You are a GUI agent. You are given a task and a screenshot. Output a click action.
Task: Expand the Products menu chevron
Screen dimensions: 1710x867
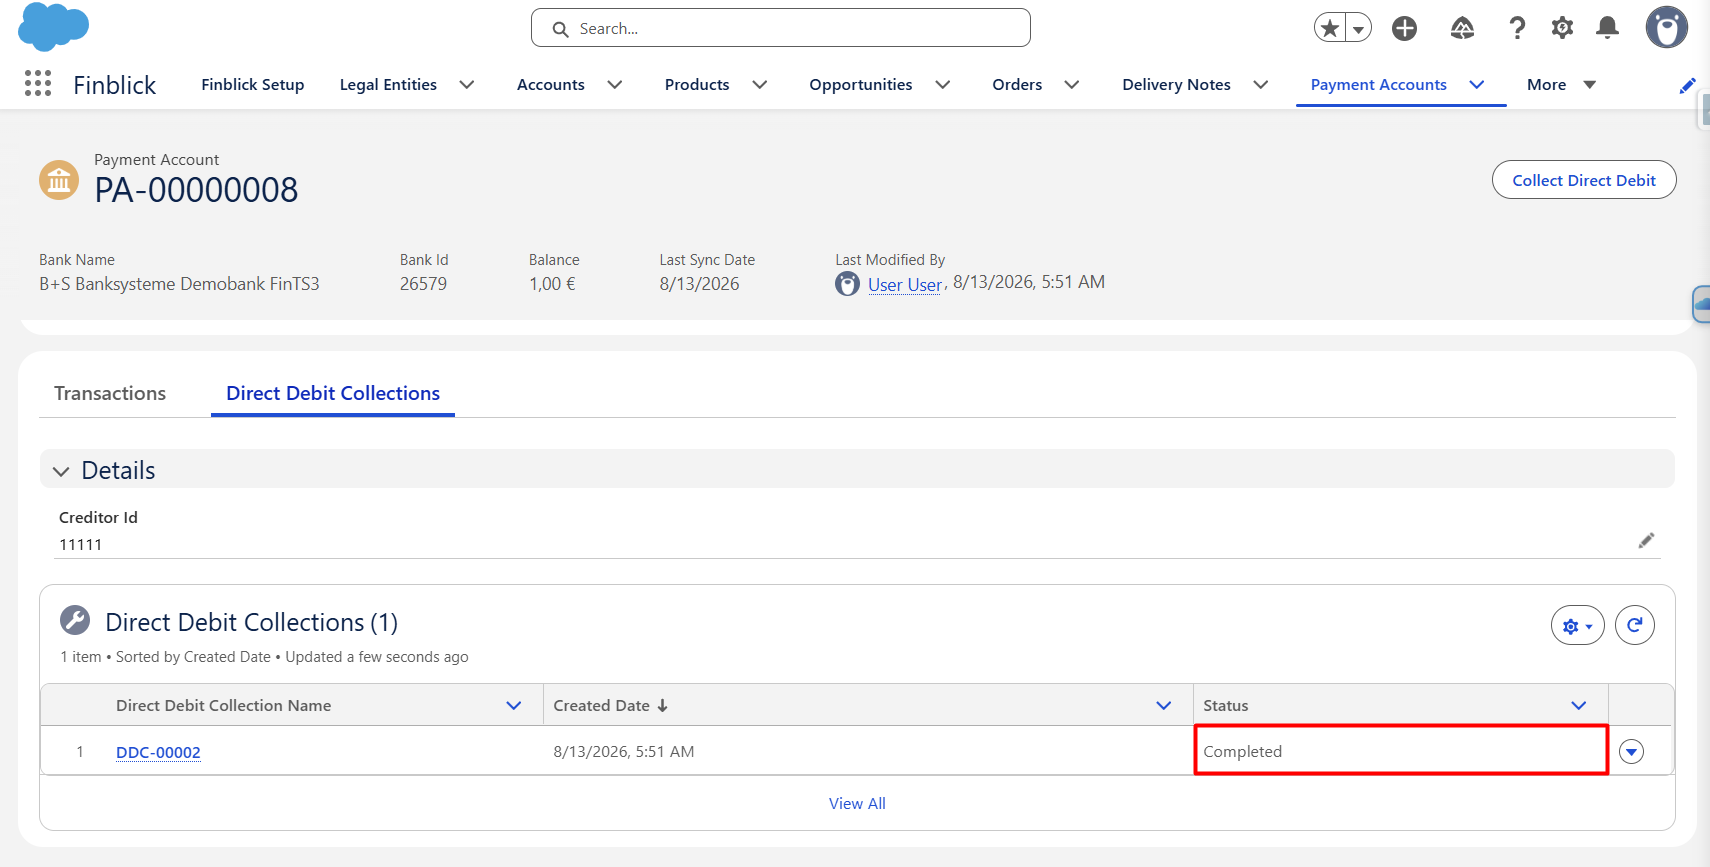[x=760, y=85]
